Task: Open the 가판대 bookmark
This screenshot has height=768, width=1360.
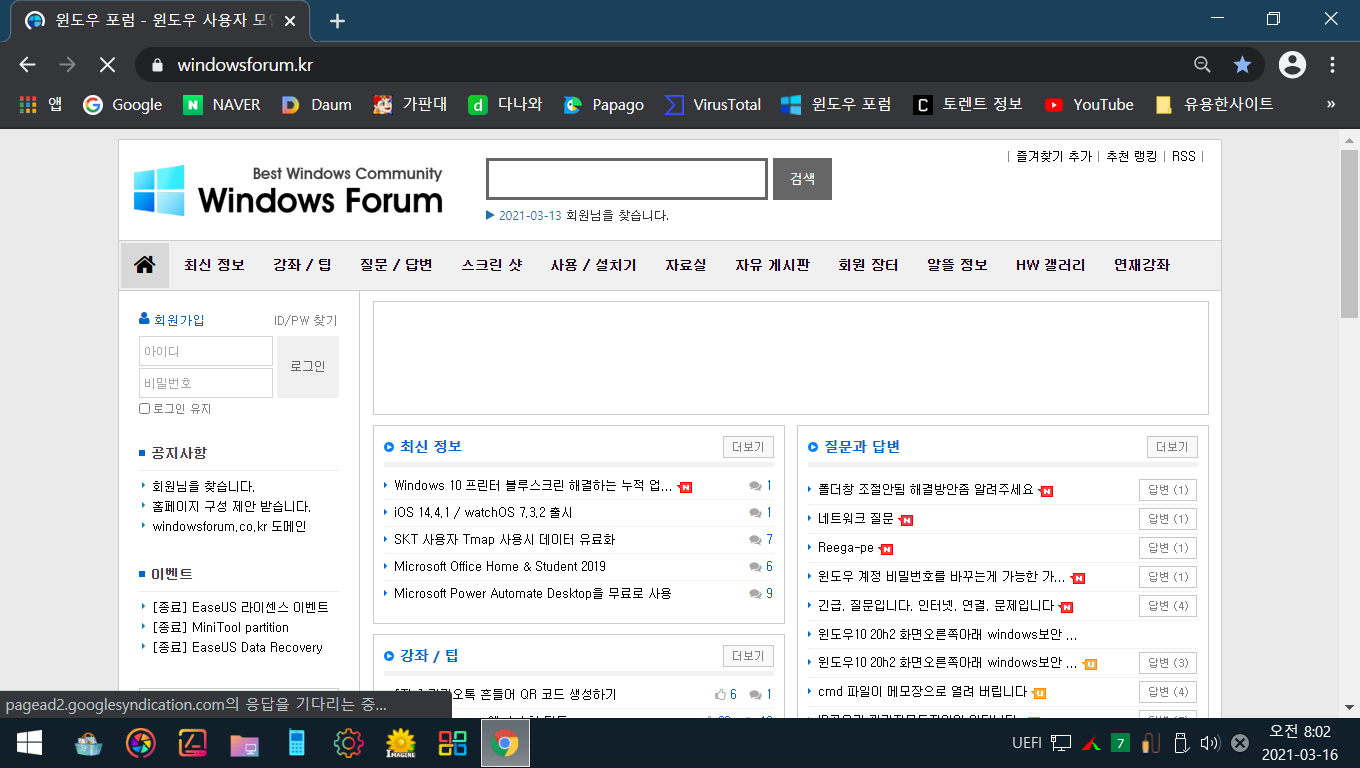Action: coord(410,104)
